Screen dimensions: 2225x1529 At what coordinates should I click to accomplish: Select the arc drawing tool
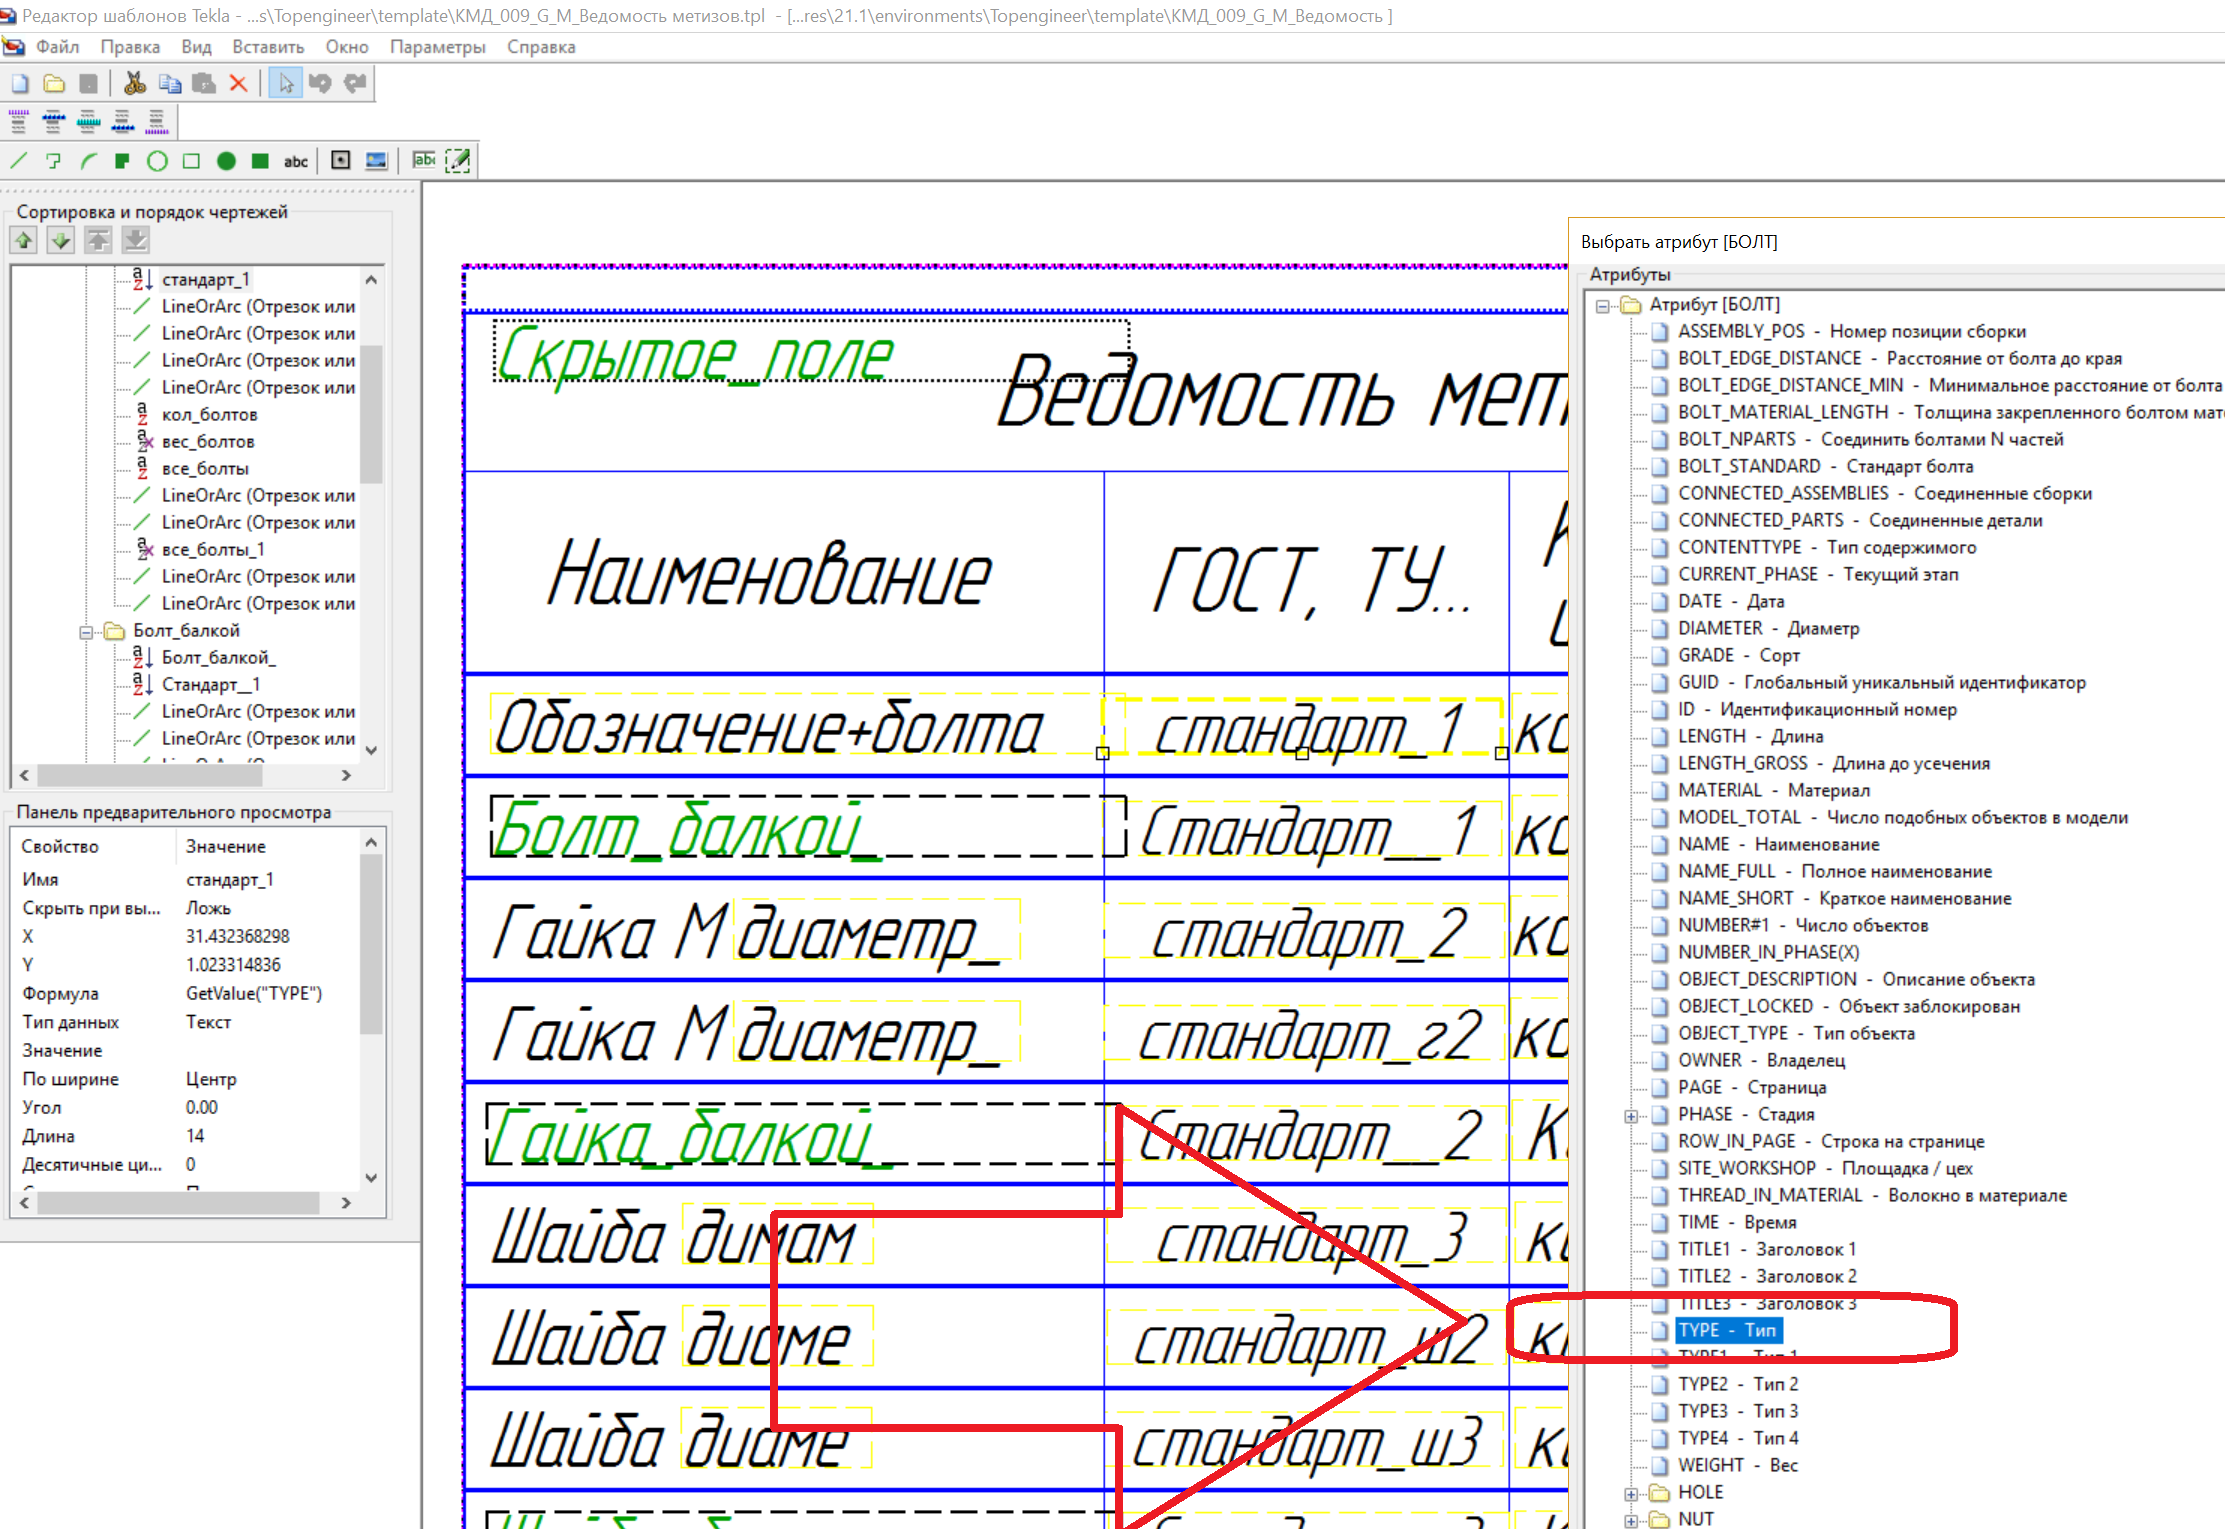click(89, 160)
